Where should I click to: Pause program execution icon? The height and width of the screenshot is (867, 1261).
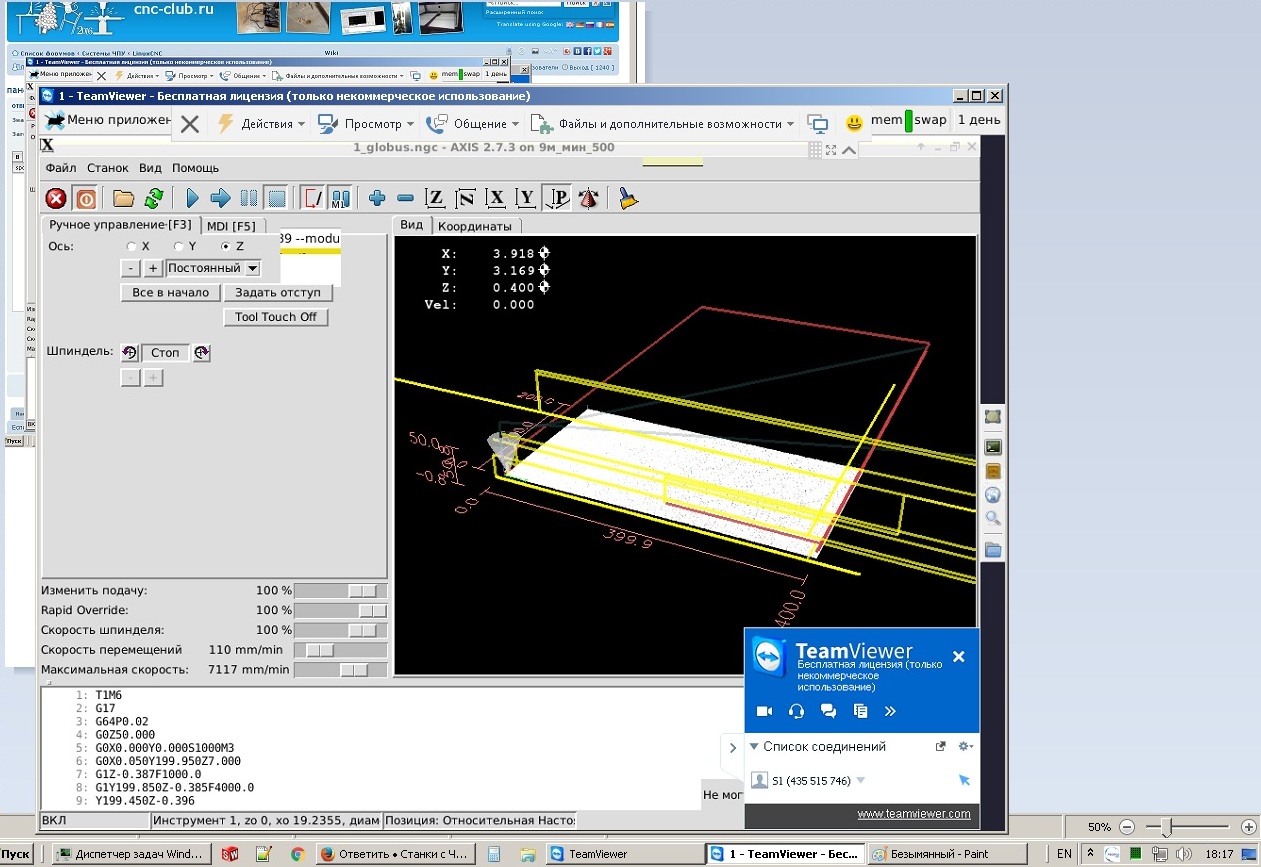(249, 198)
